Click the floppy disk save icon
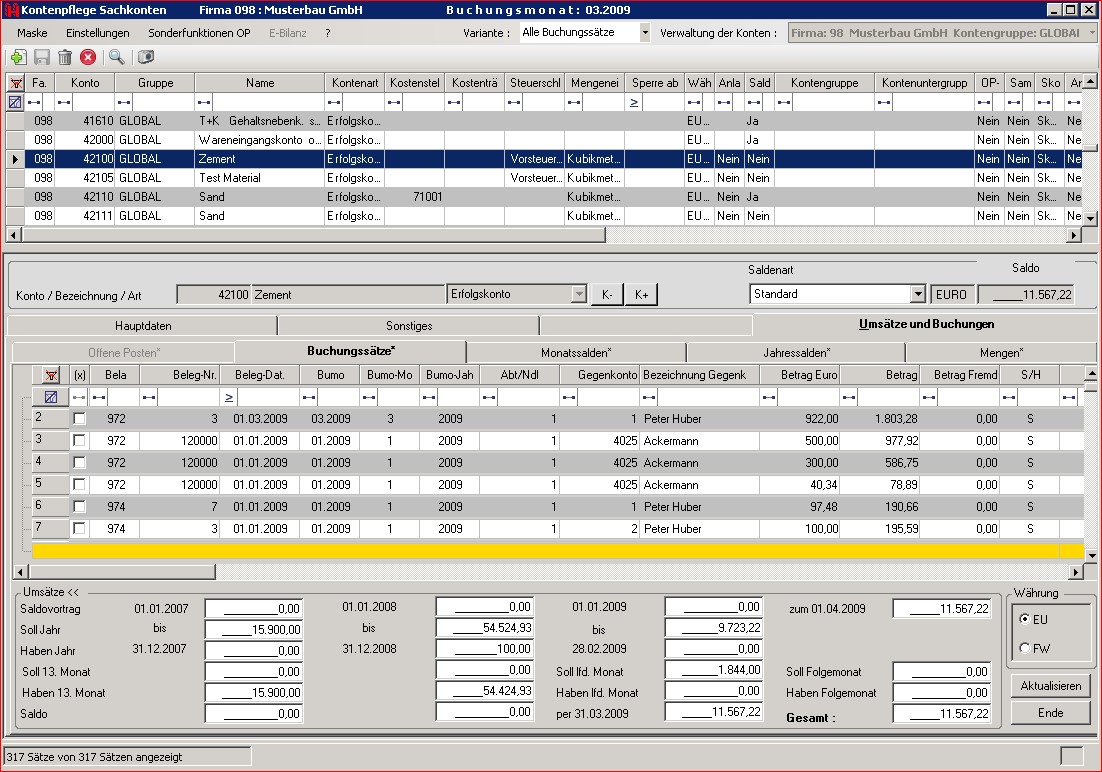This screenshot has width=1102, height=772. pyautogui.click(x=42, y=58)
